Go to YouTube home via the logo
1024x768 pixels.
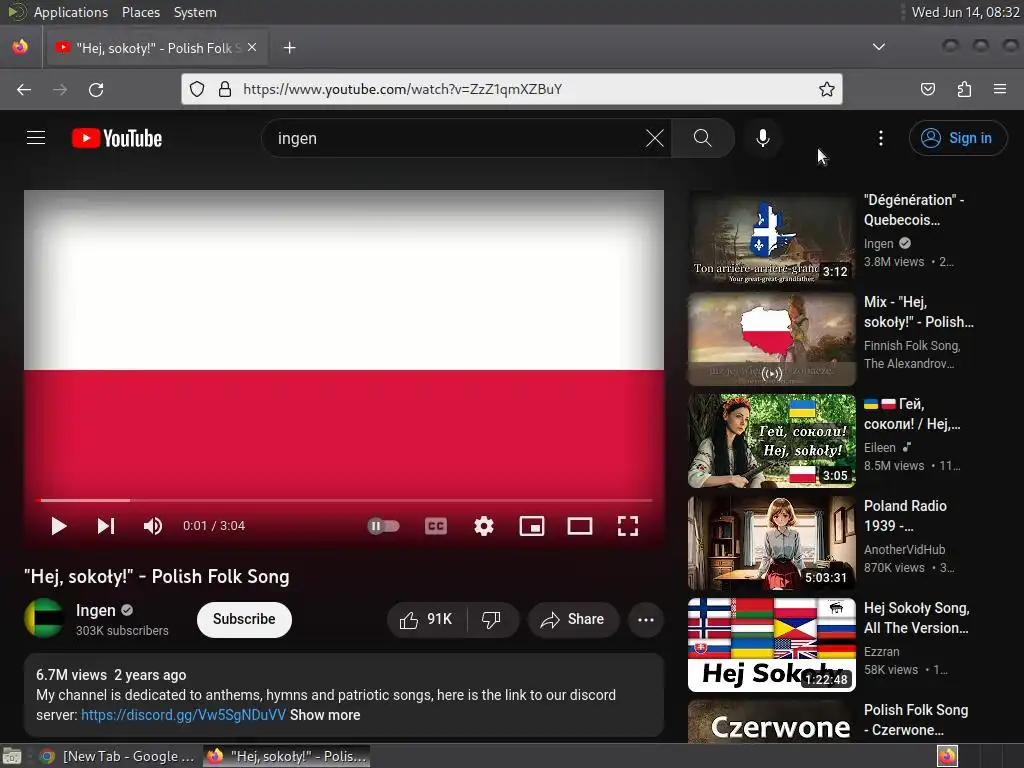pos(117,138)
